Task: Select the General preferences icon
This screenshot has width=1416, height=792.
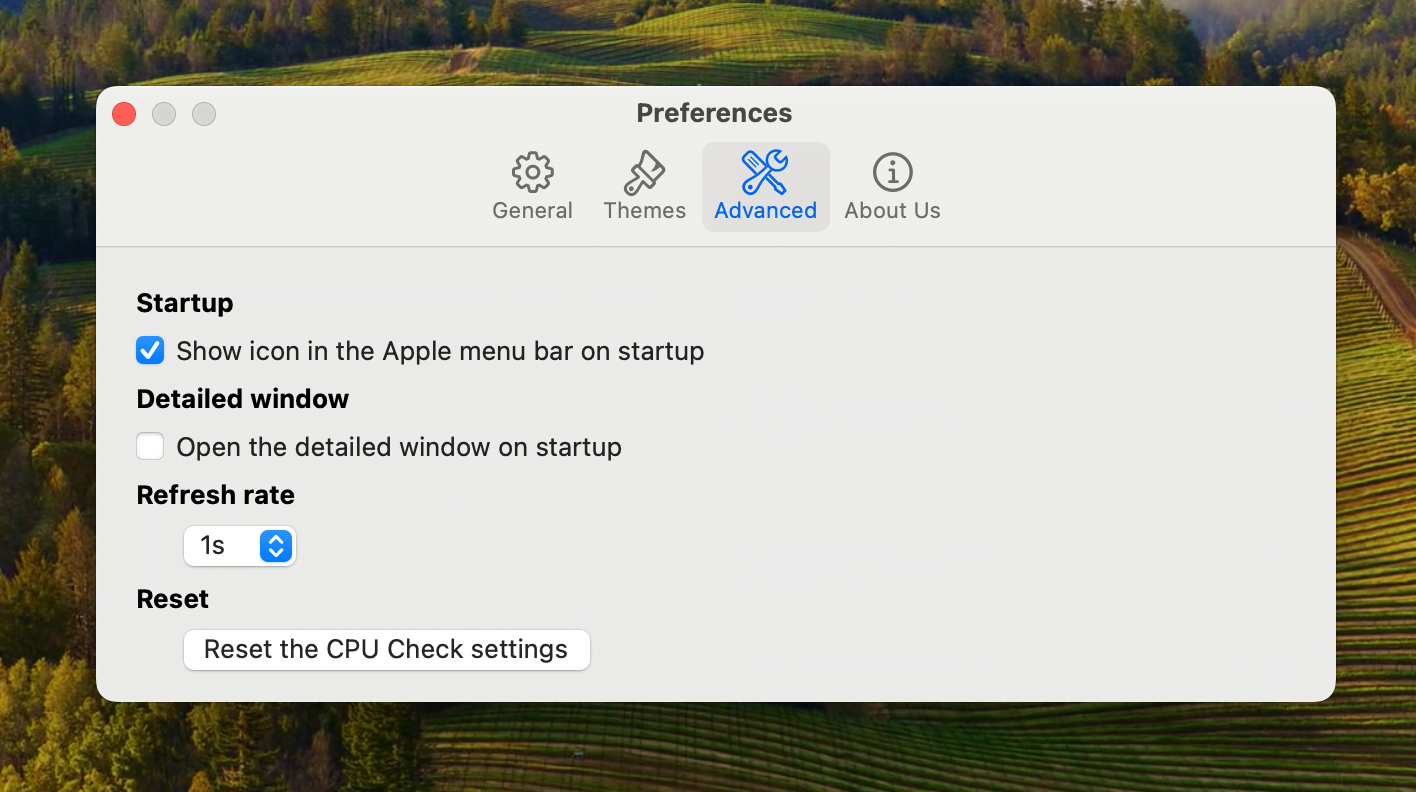Action: click(x=532, y=170)
